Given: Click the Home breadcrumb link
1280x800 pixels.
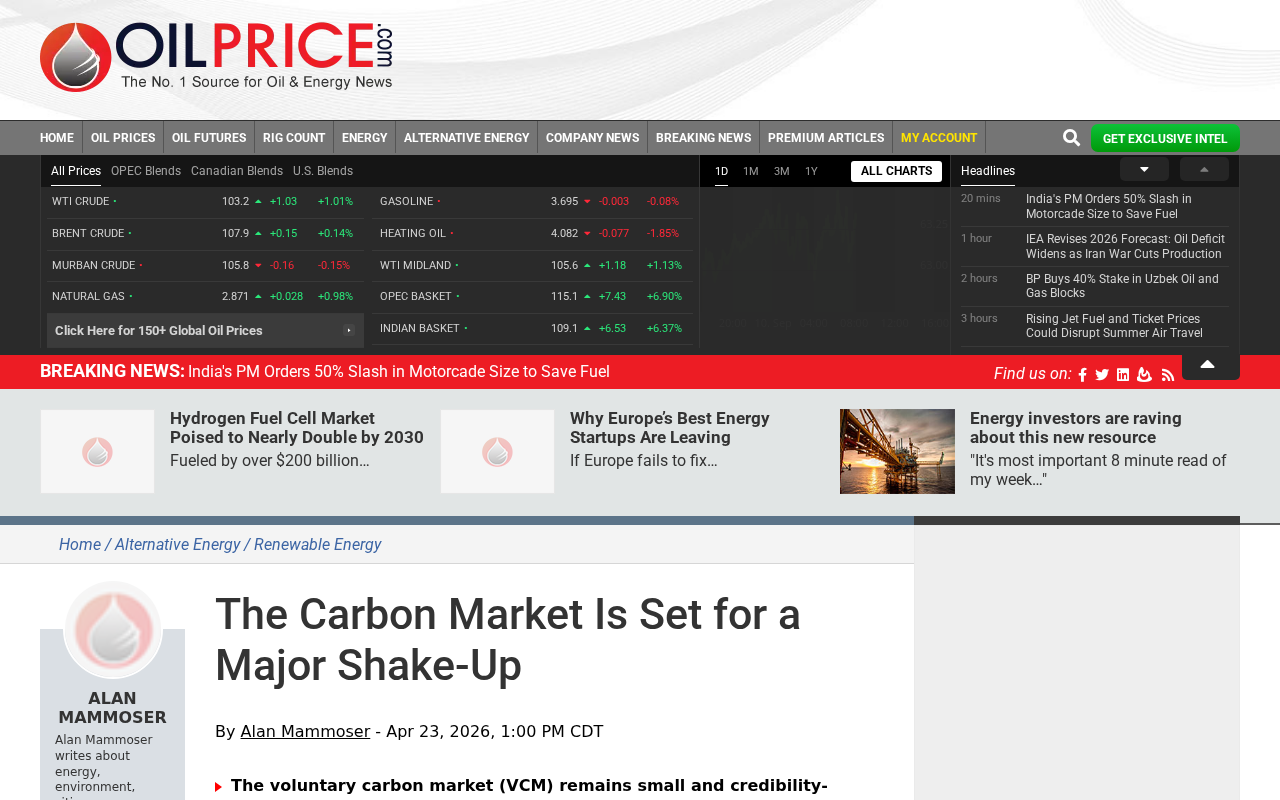Looking at the screenshot, I should (x=80, y=545).
